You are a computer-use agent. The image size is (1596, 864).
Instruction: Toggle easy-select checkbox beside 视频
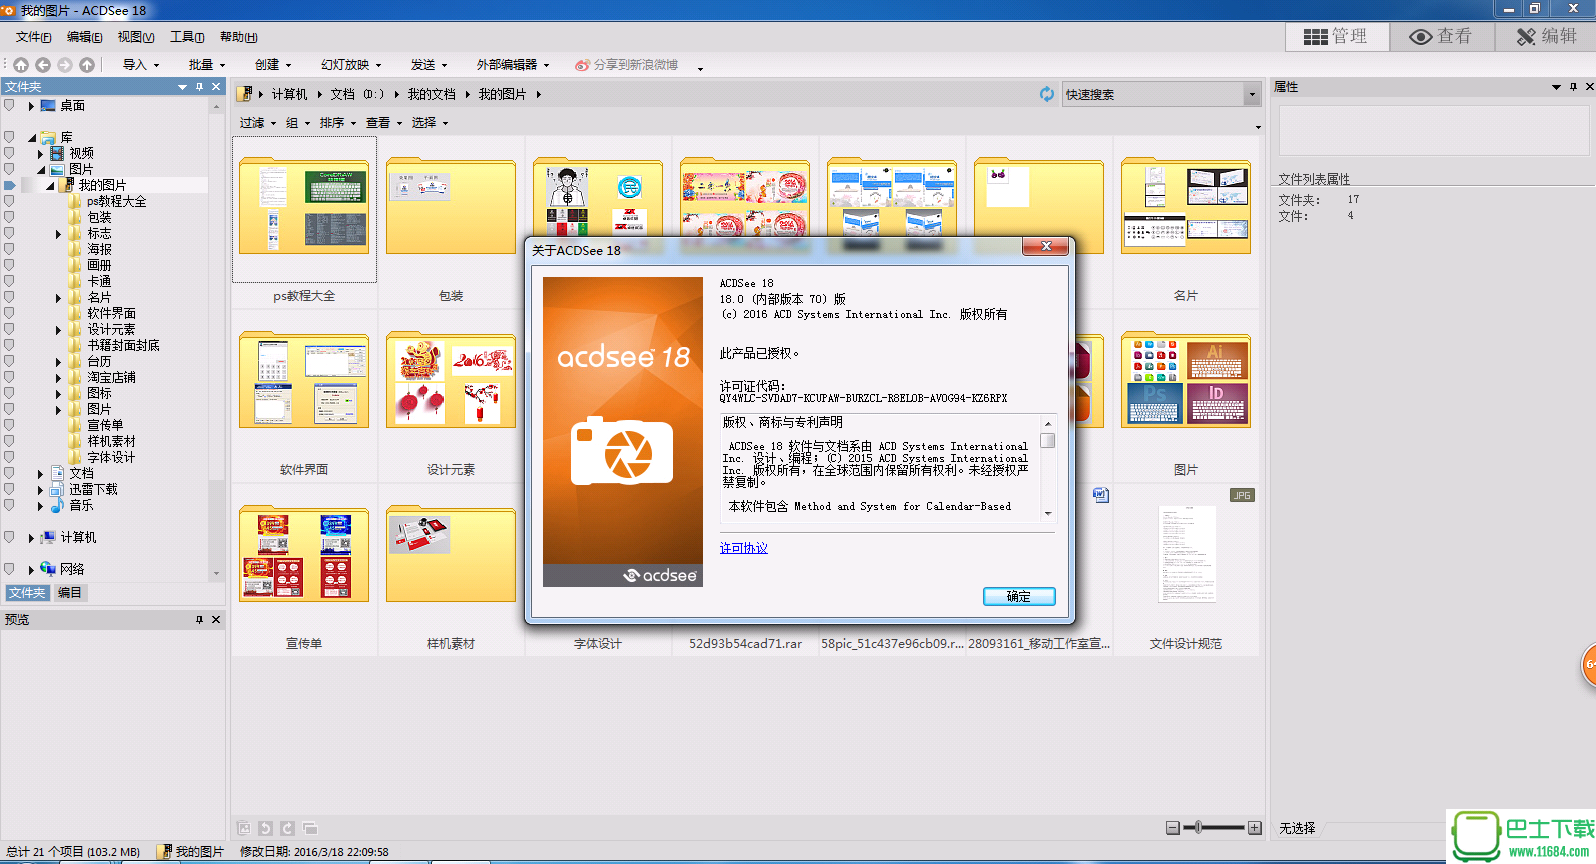[x=9, y=153]
